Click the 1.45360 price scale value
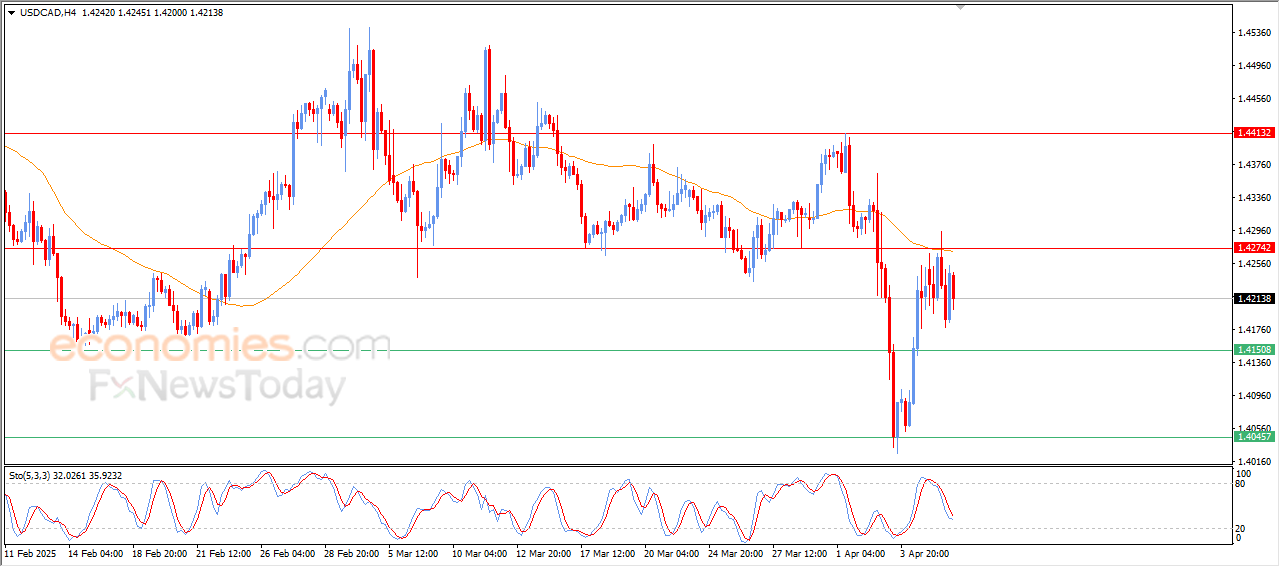 point(1255,33)
